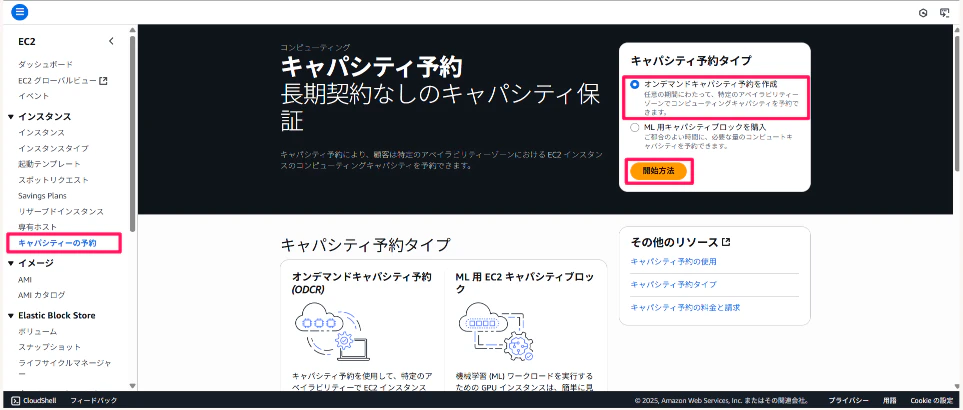The image size is (963, 410).
Task: Click the ML 用 EC2 キャパシティブロック illustration
Action: point(497,332)
